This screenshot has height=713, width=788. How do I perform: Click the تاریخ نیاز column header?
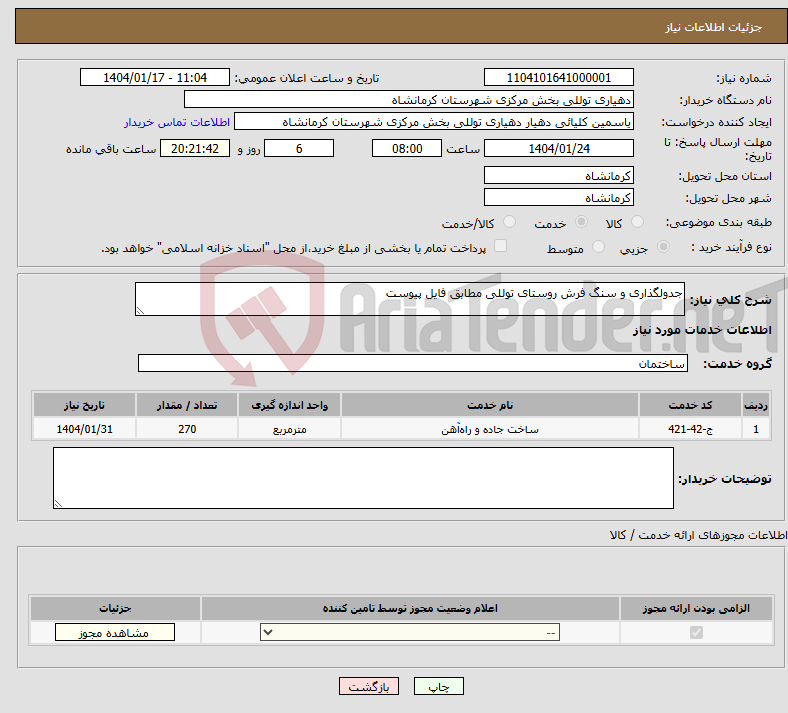84,405
